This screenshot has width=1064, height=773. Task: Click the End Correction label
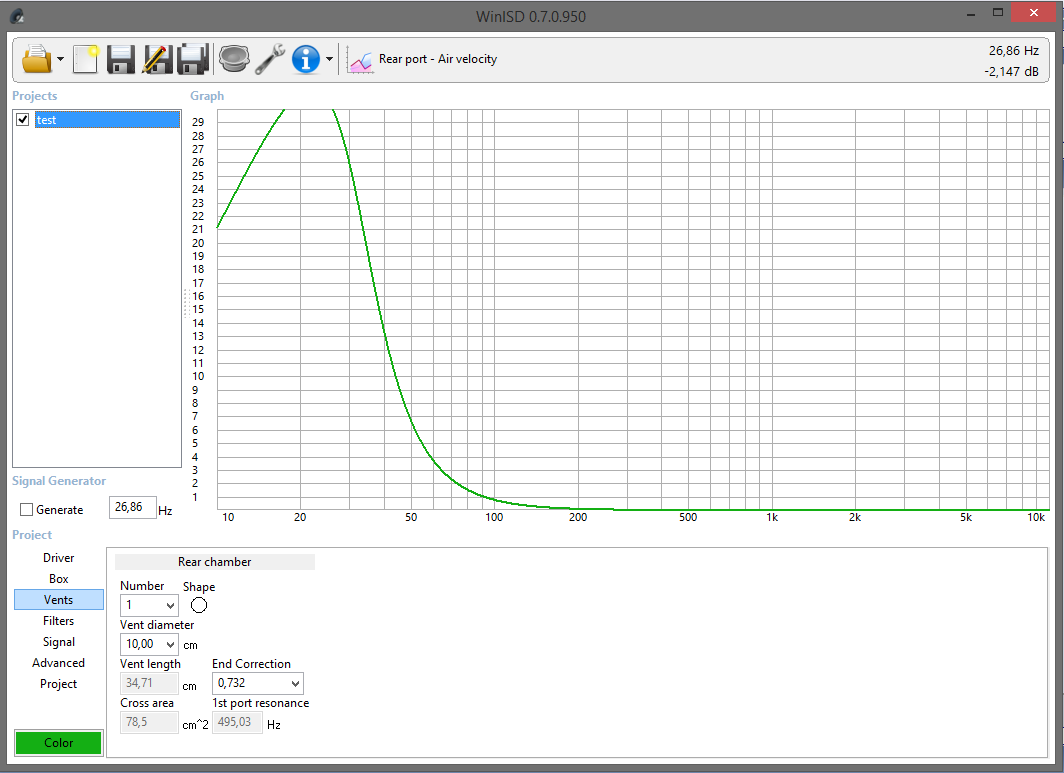[251, 664]
